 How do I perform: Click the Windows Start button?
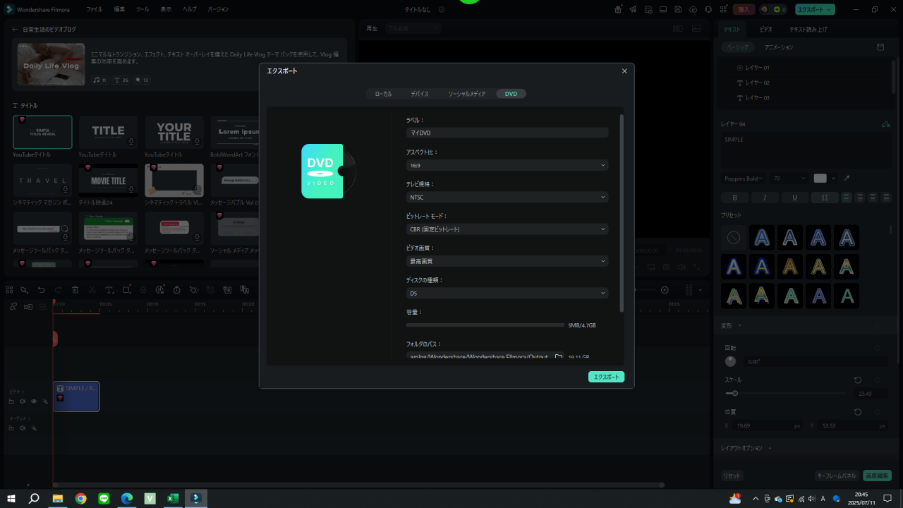tap(11, 498)
